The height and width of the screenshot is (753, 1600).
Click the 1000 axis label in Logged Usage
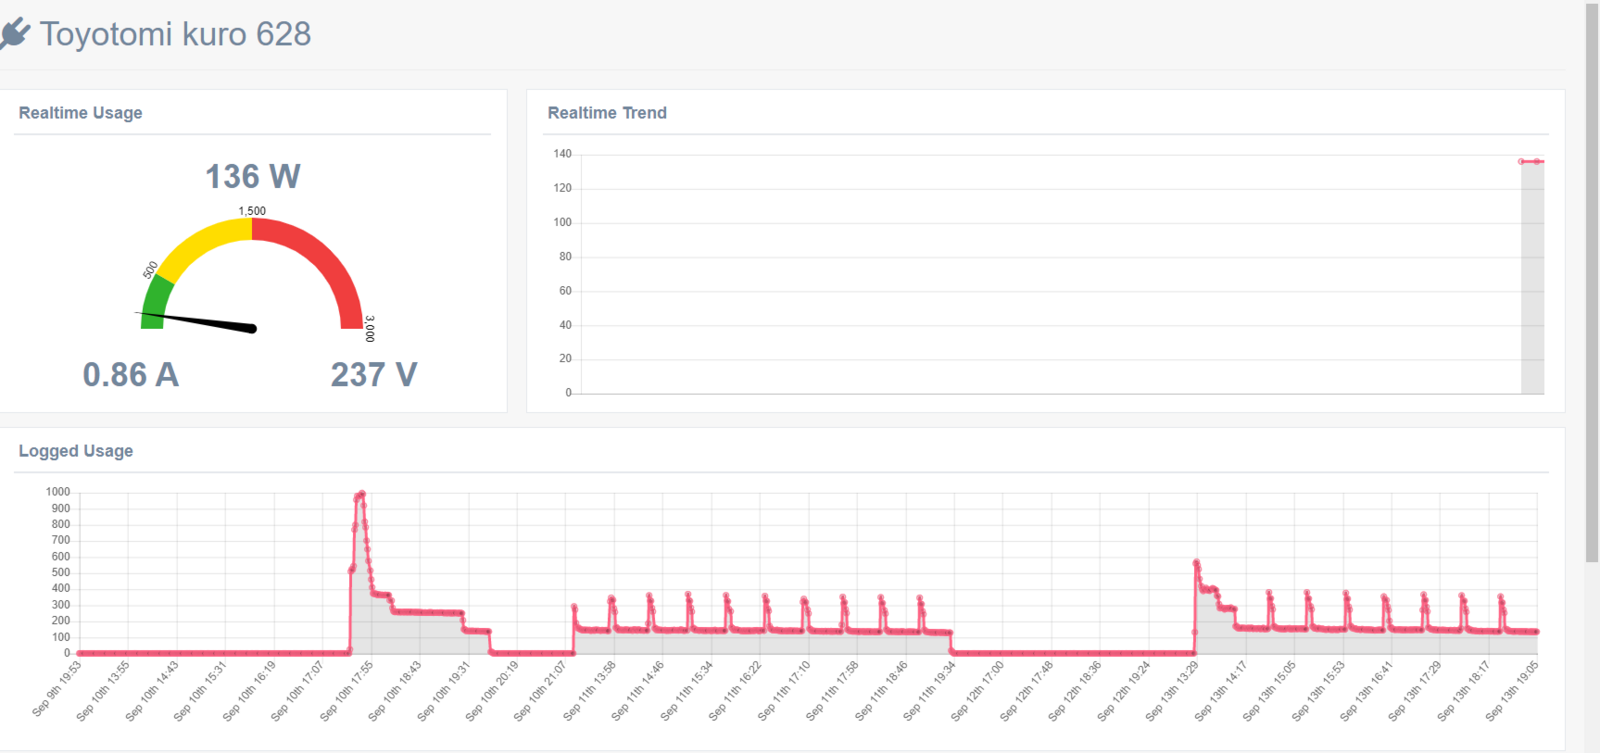click(58, 492)
